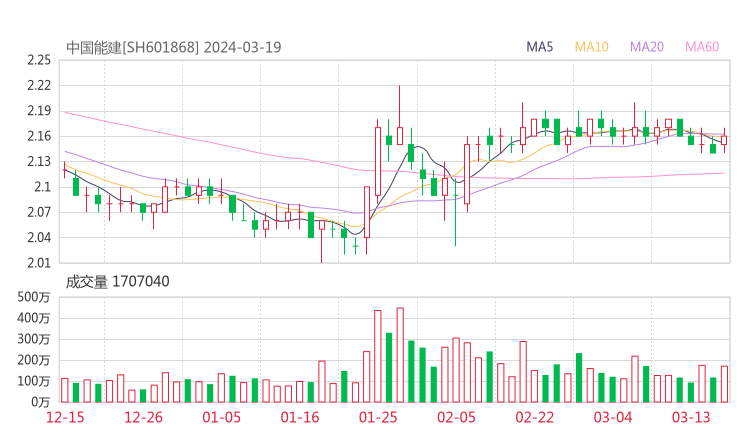Select the 02-22 date label
Image resolution: width=740 pixels, height=440 pixels.
(x=534, y=417)
